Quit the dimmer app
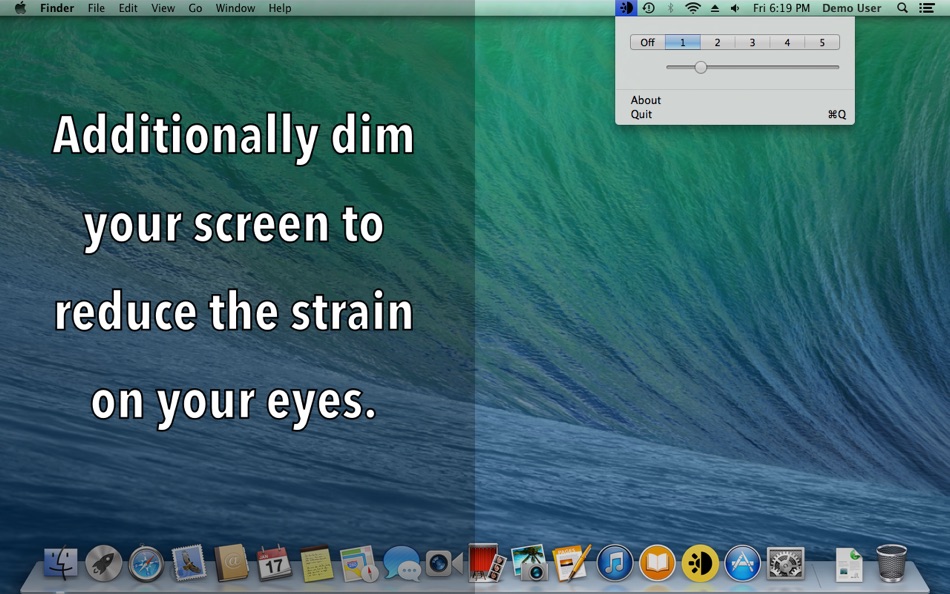Screen dimensions: 950x594 click(x=639, y=114)
